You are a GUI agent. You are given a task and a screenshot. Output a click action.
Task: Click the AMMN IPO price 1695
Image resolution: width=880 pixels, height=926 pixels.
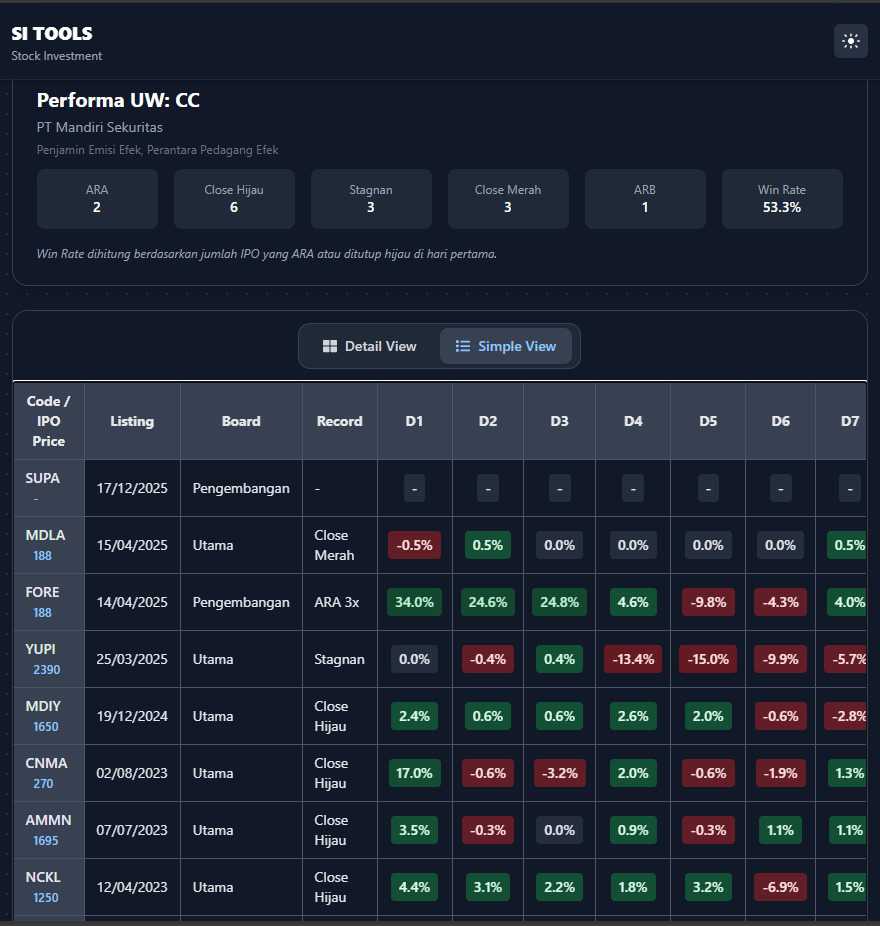(x=45, y=841)
